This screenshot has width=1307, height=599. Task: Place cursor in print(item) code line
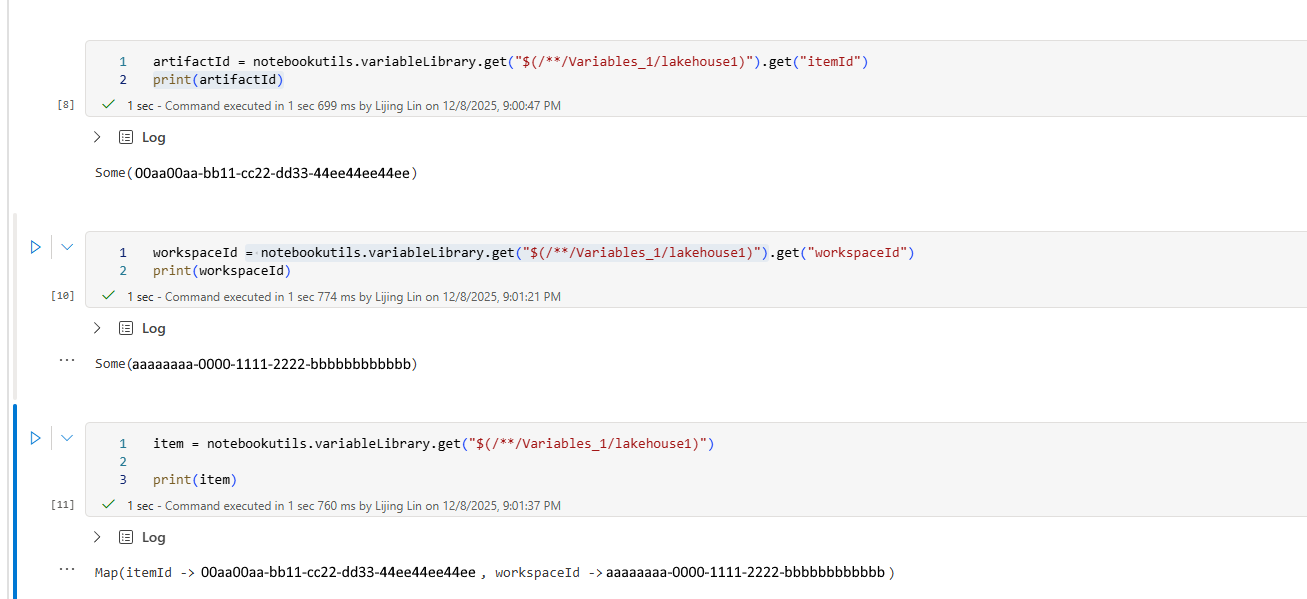tap(195, 480)
